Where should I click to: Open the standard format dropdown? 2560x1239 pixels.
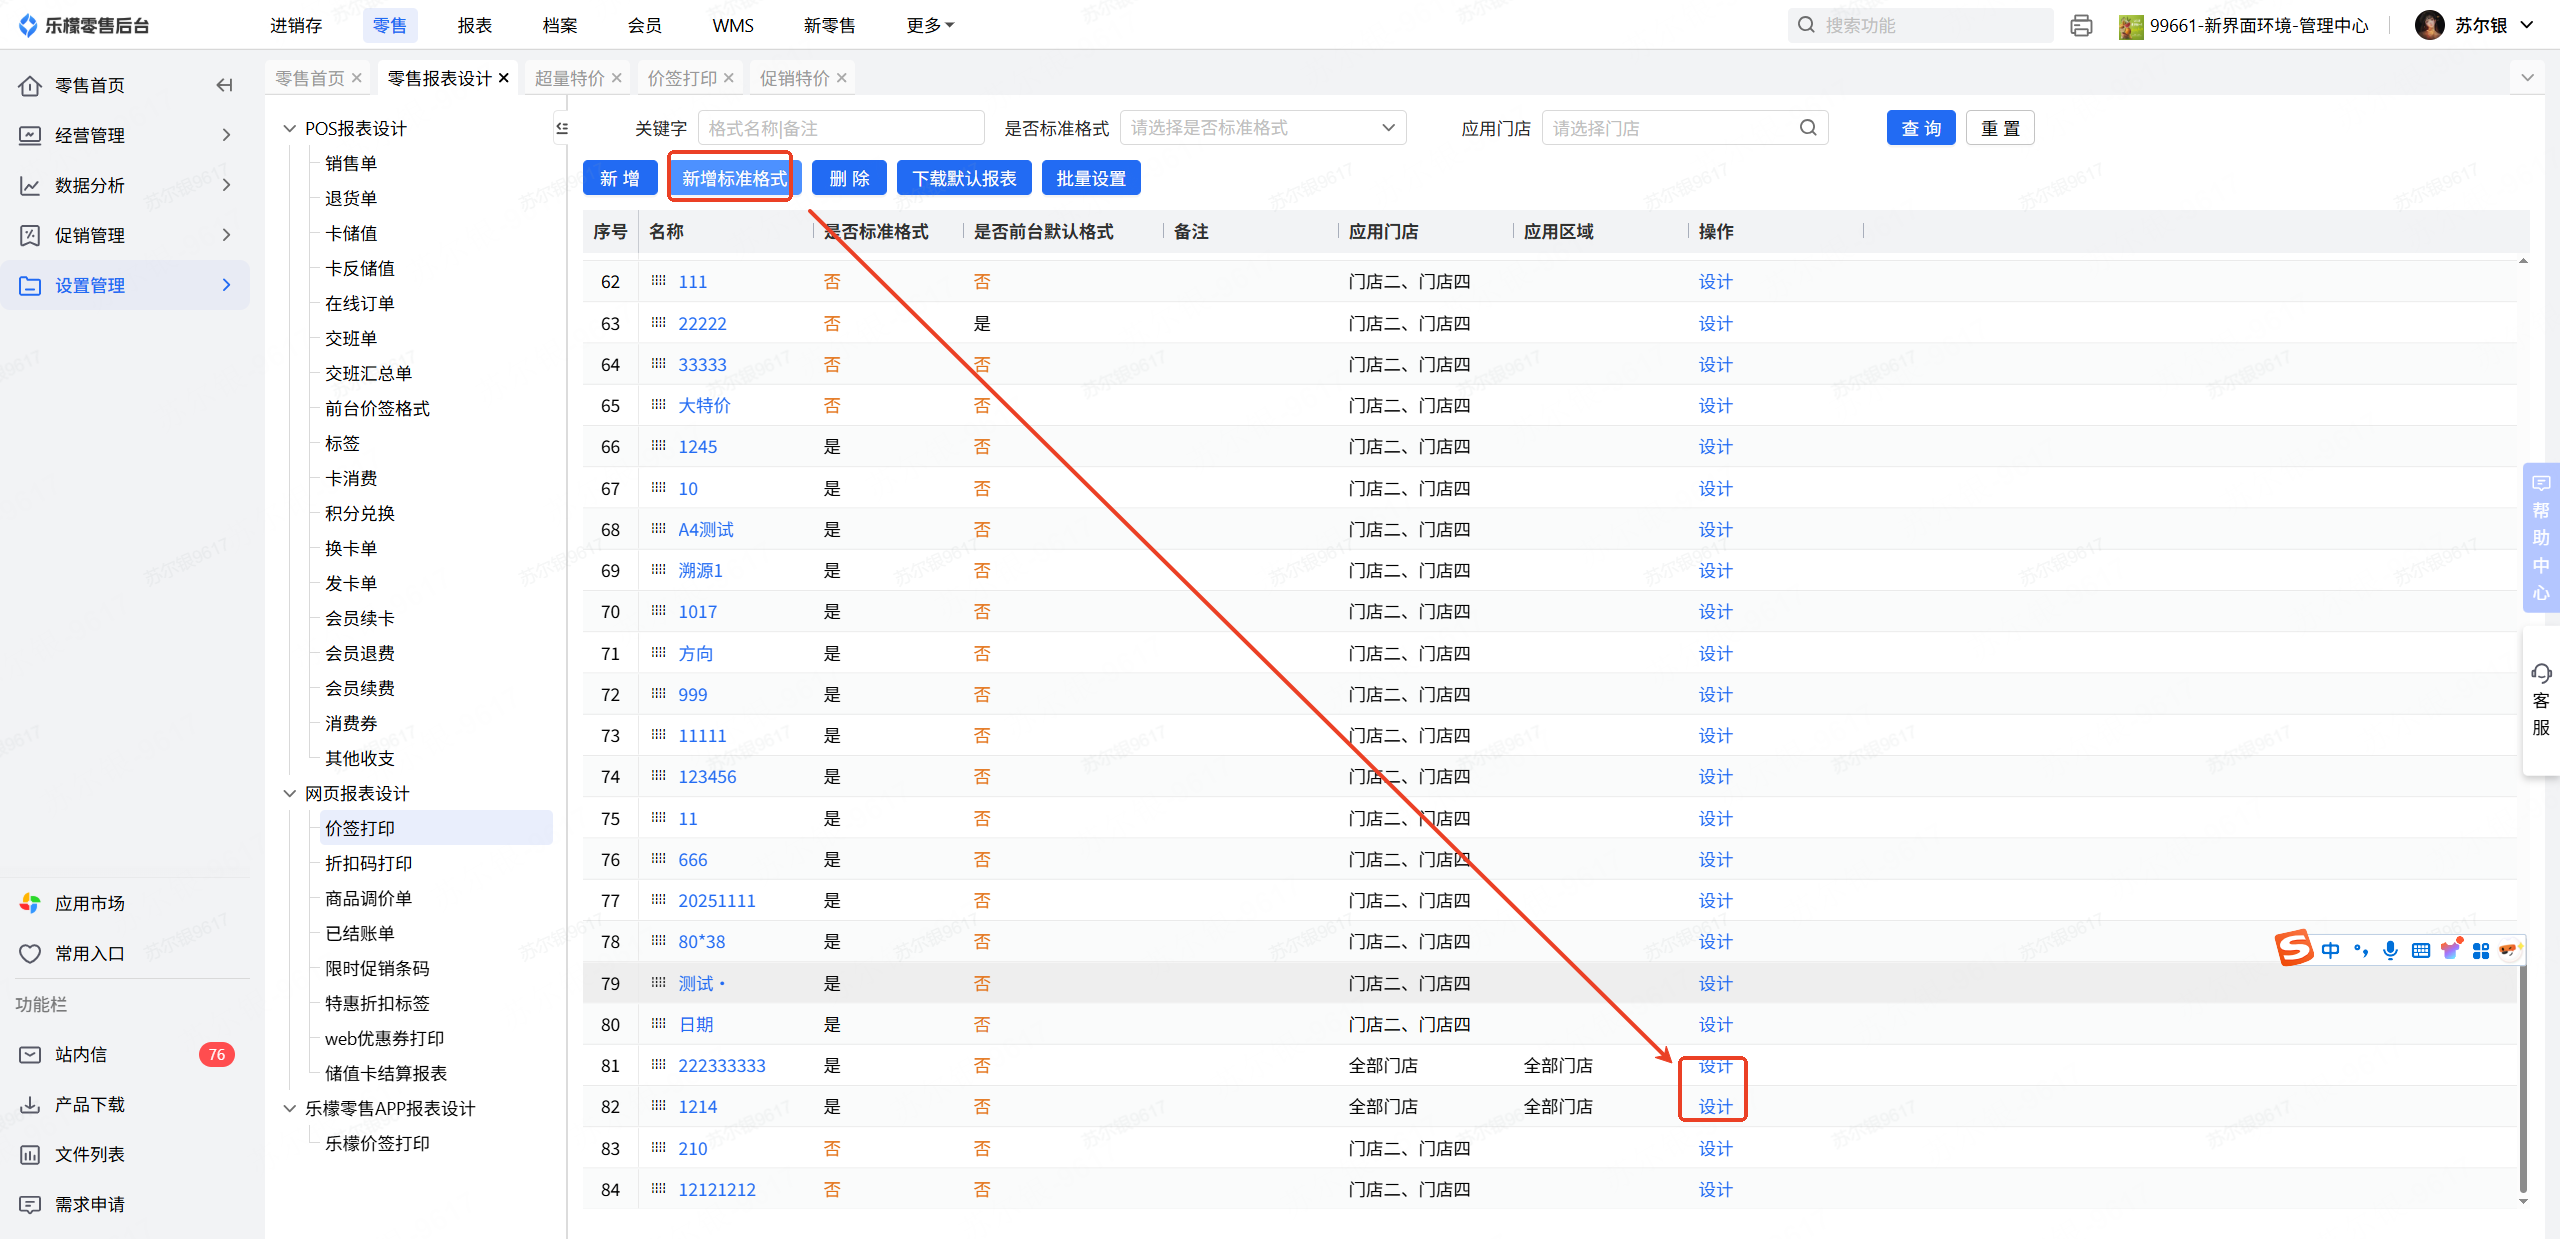(1262, 128)
